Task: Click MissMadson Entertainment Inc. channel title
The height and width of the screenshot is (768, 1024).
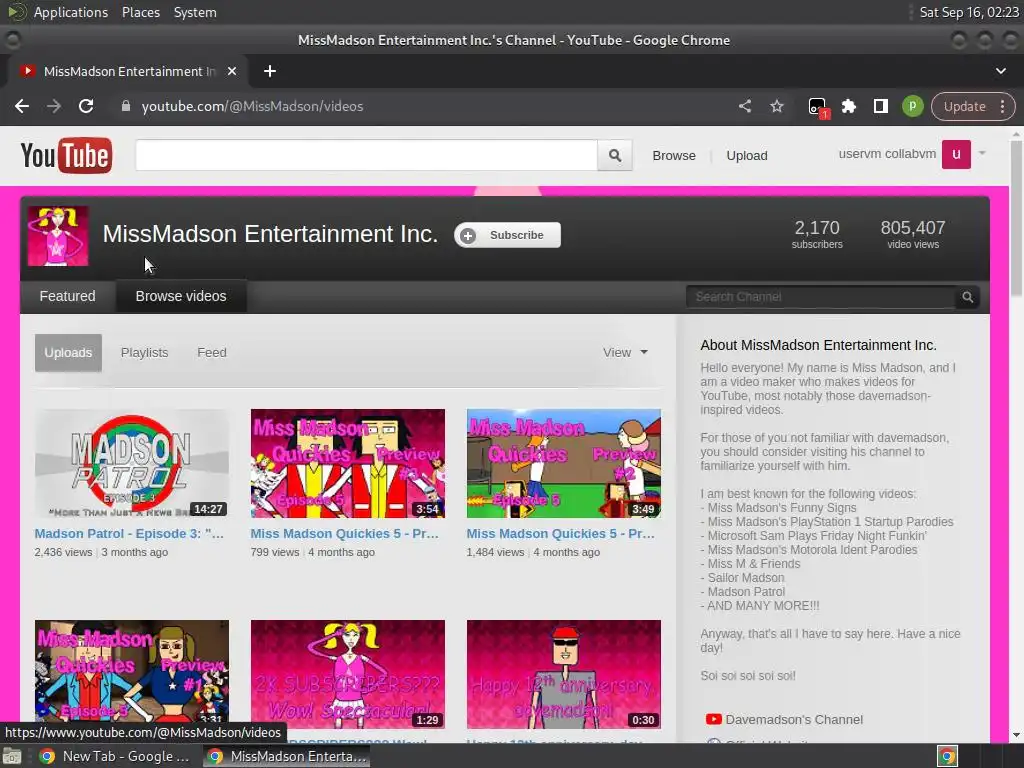Action: (x=270, y=234)
